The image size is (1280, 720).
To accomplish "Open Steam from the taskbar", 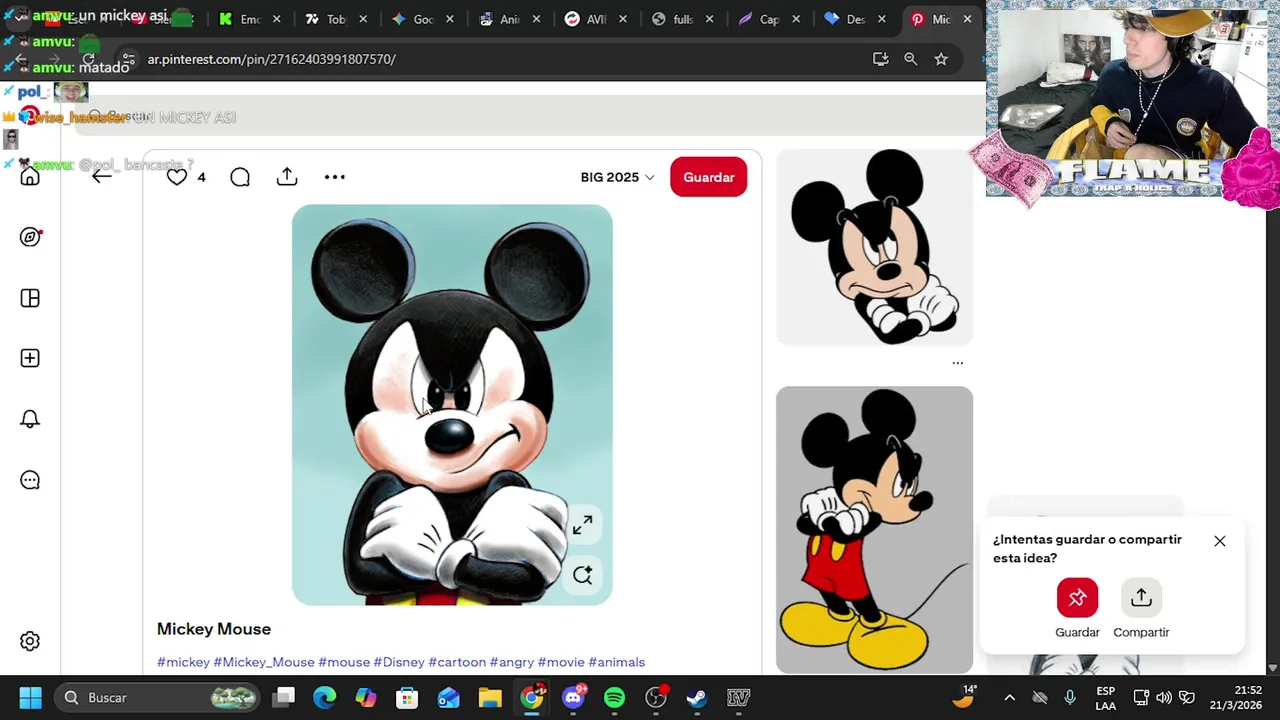I will [697, 697].
